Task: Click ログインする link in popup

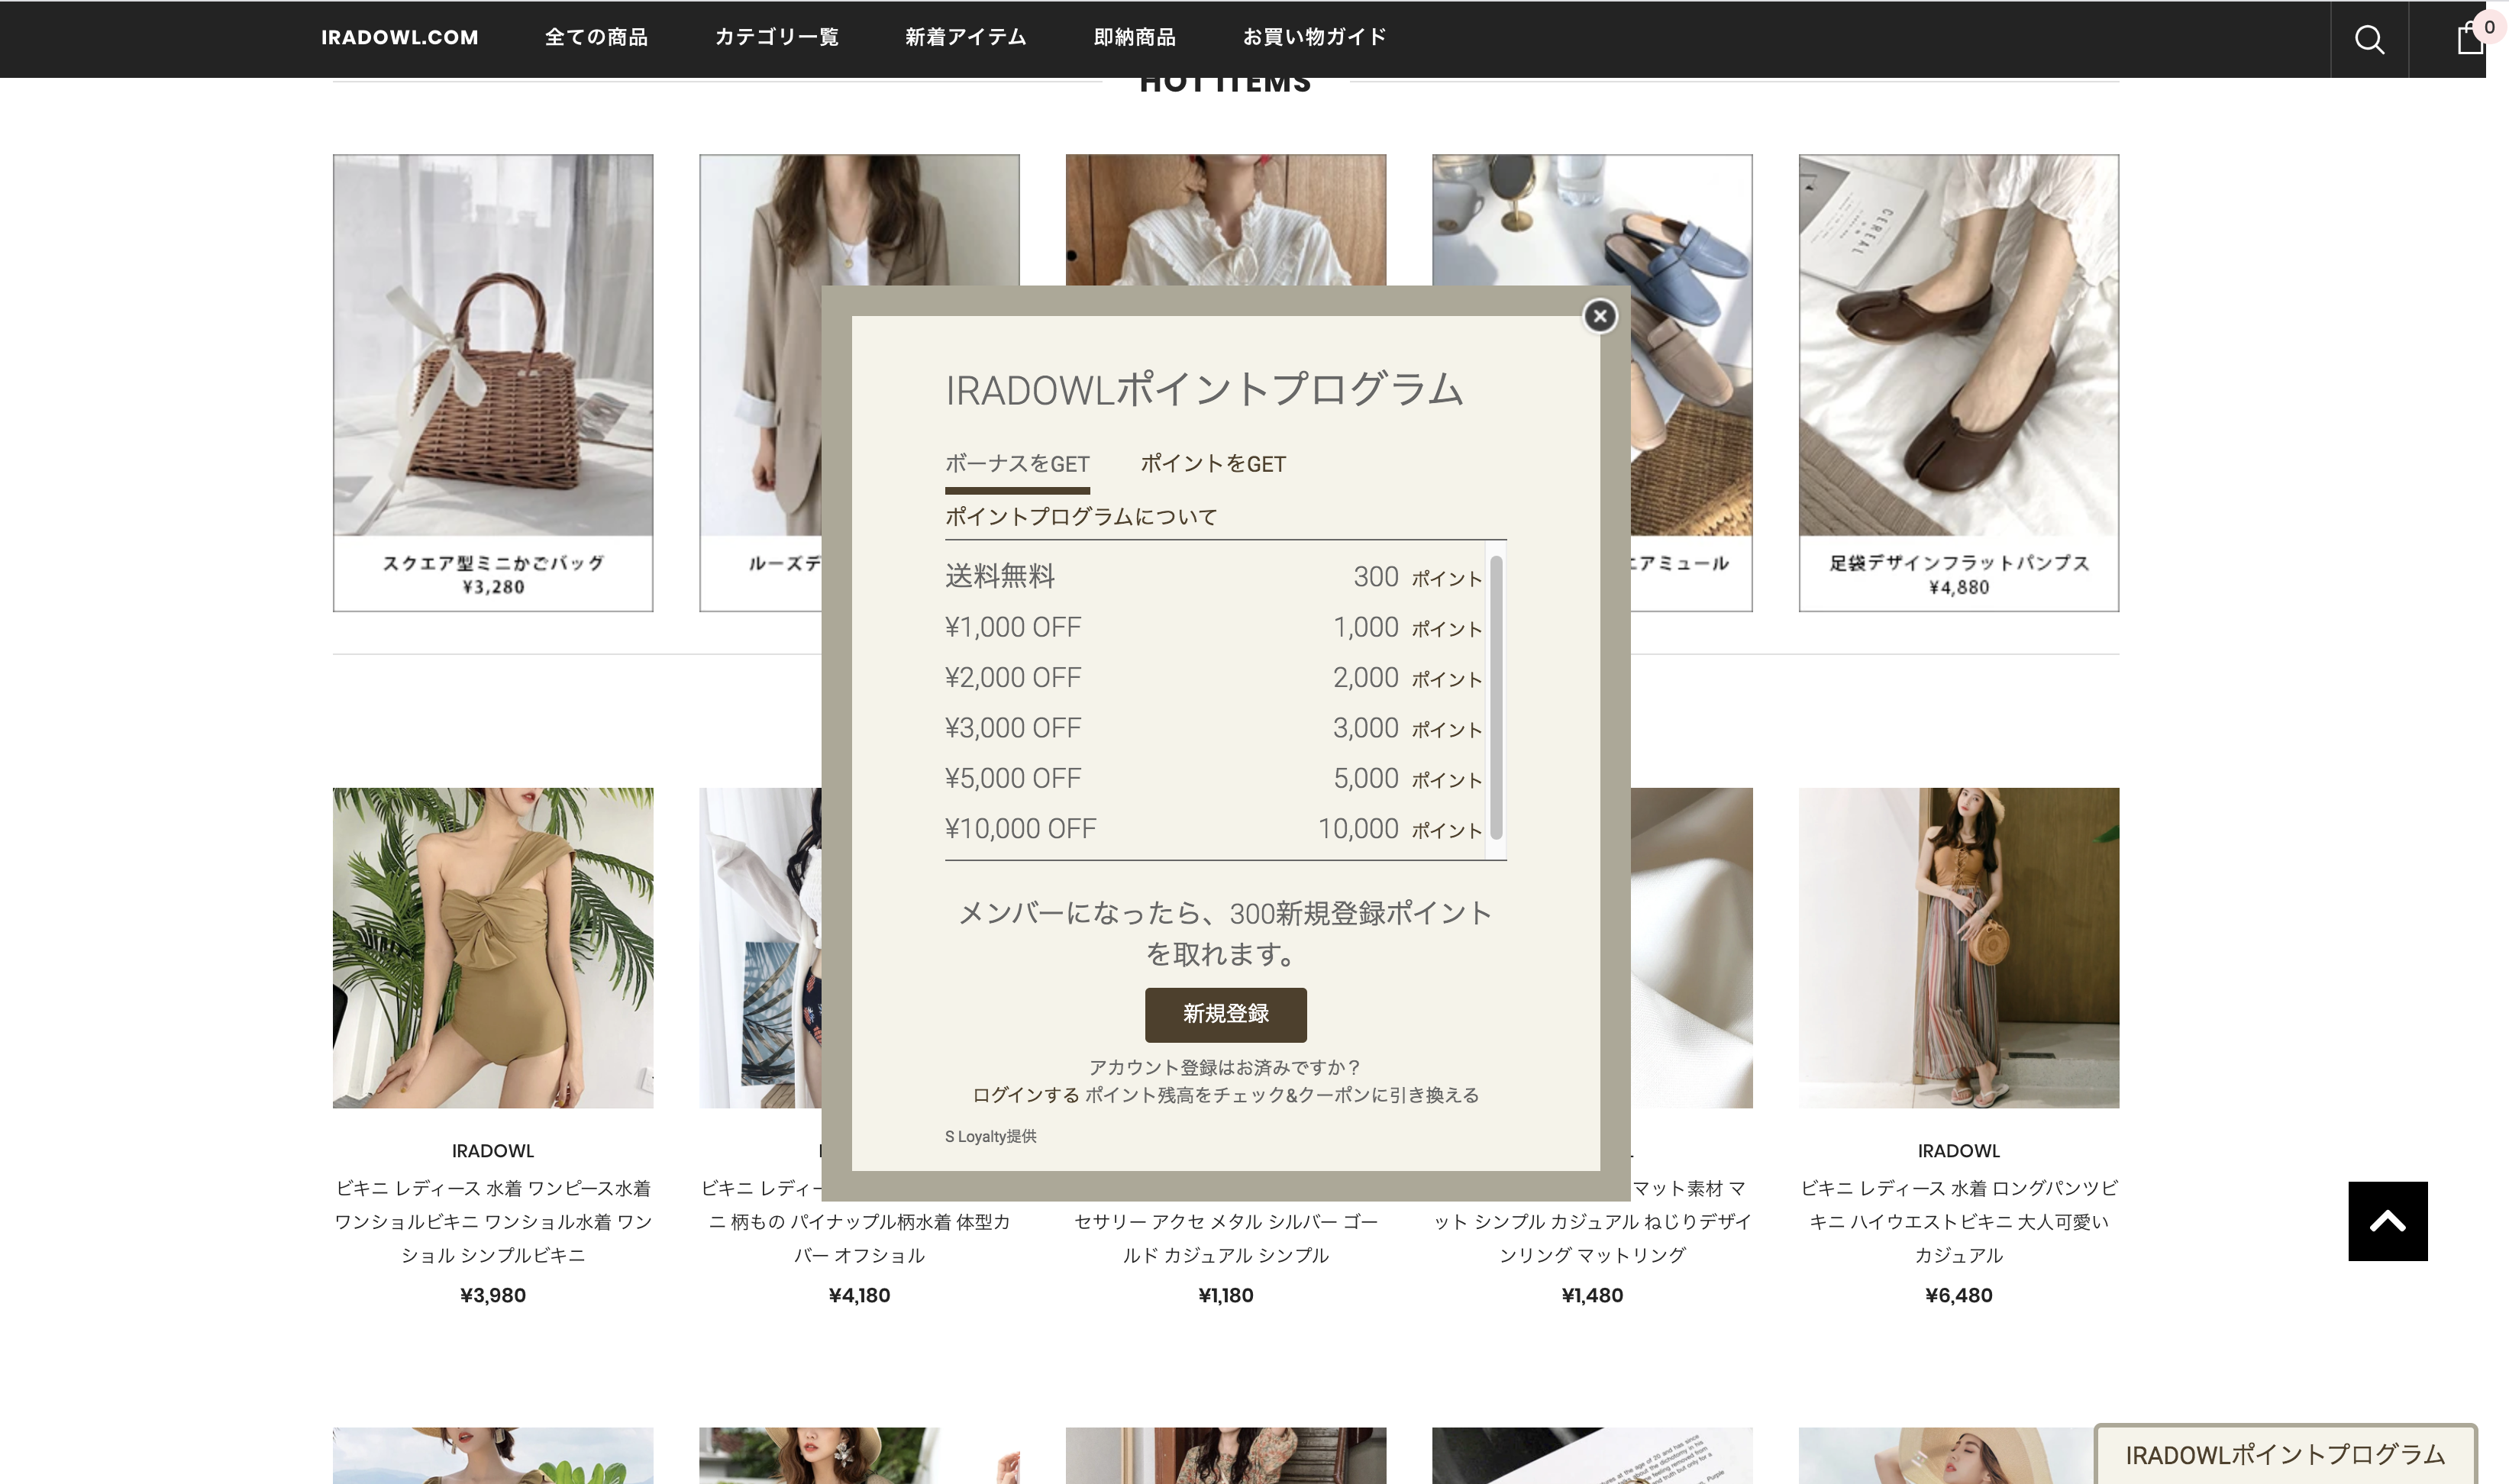Action: pos(1025,1095)
